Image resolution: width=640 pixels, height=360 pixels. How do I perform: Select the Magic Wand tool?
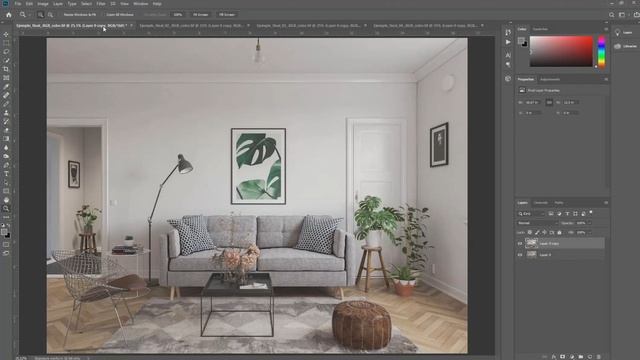(x=6, y=60)
